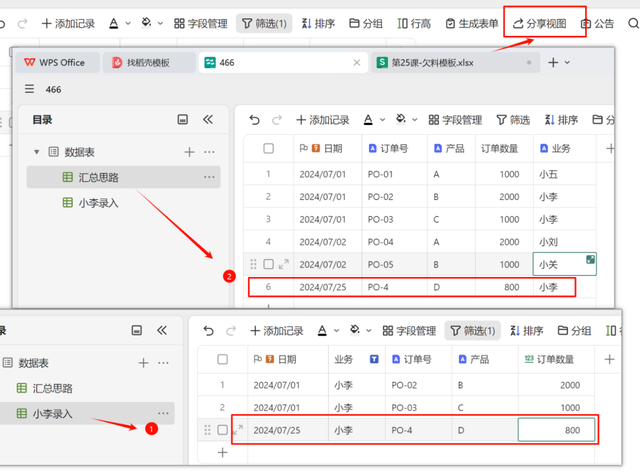This screenshot has width=640, height=475.
Task: Open fill color dropdown arrow in top toolbar
Action: [160, 24]
